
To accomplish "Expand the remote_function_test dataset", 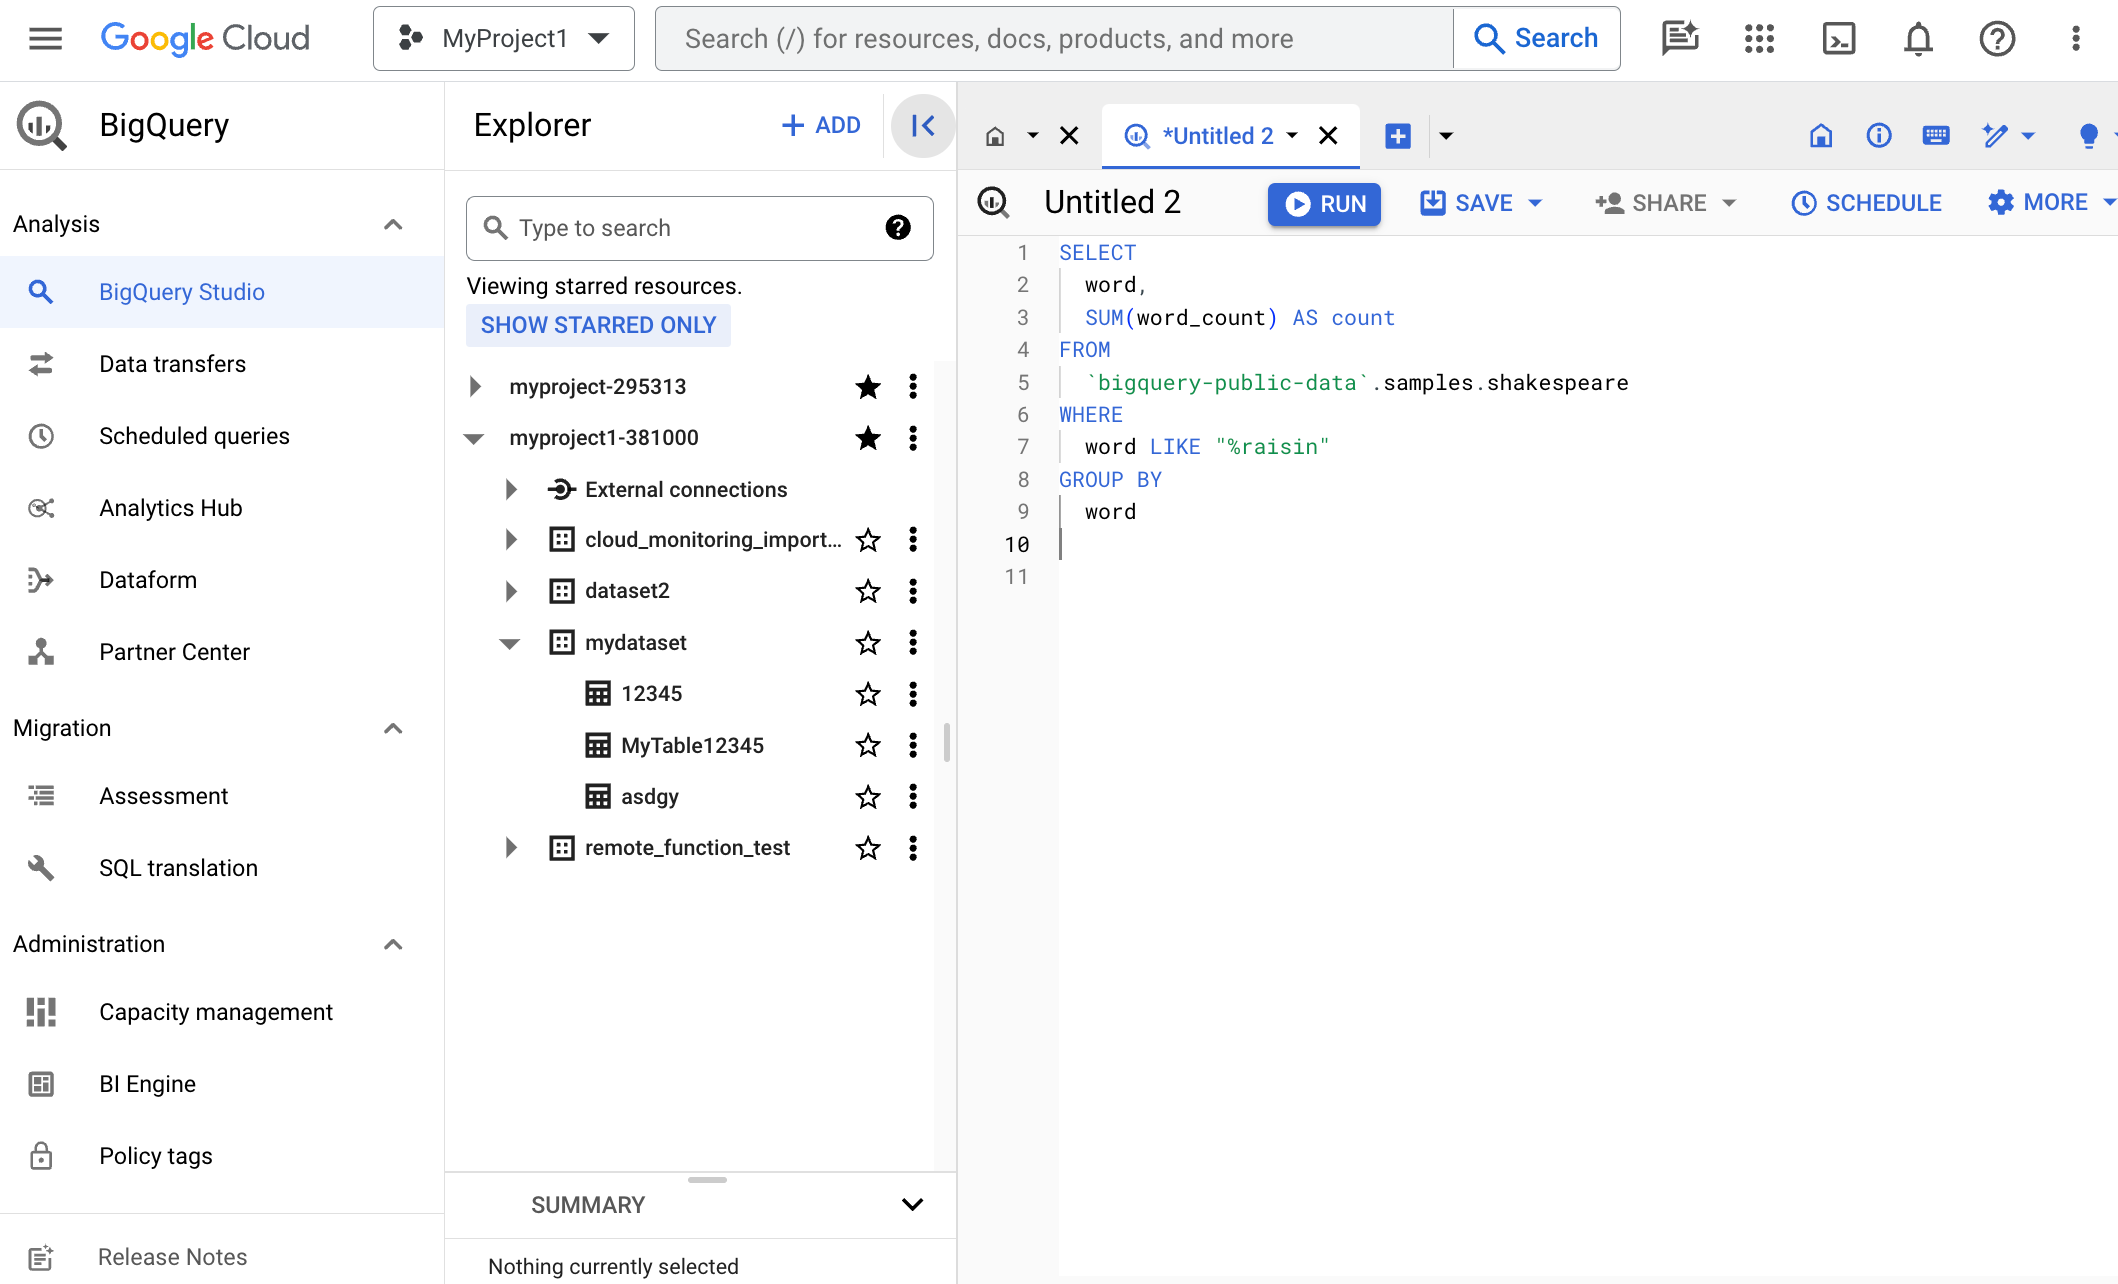I will point(511,847).
